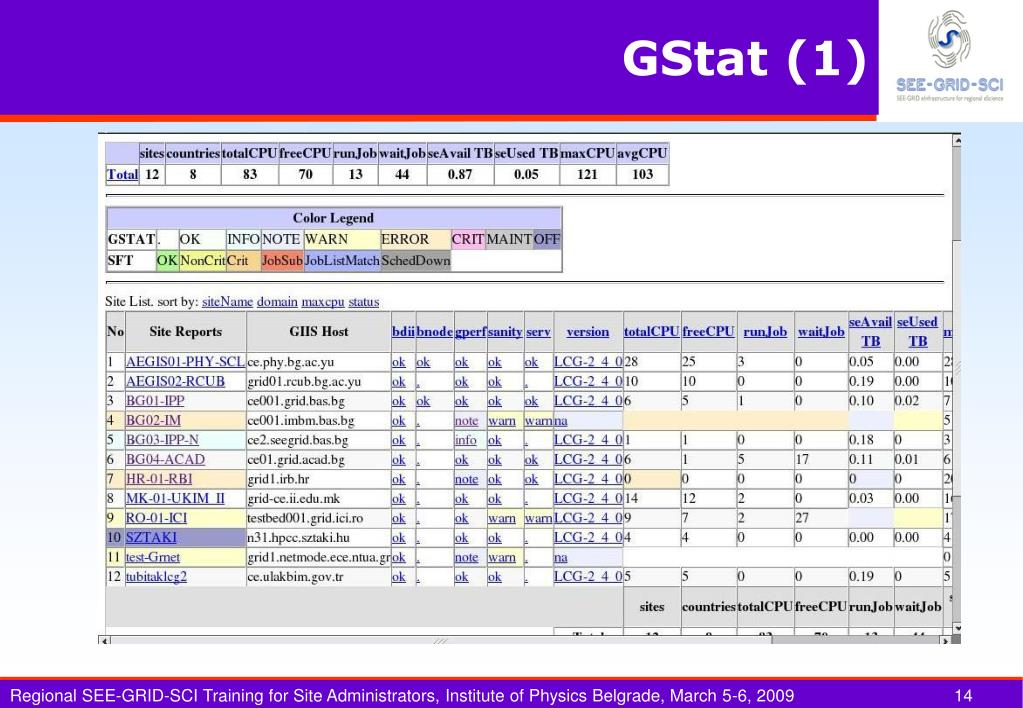Image resolution: width=1023 pixels, height=708 pixels.
Task: Click the version column header link
Action: click(588, 331)
